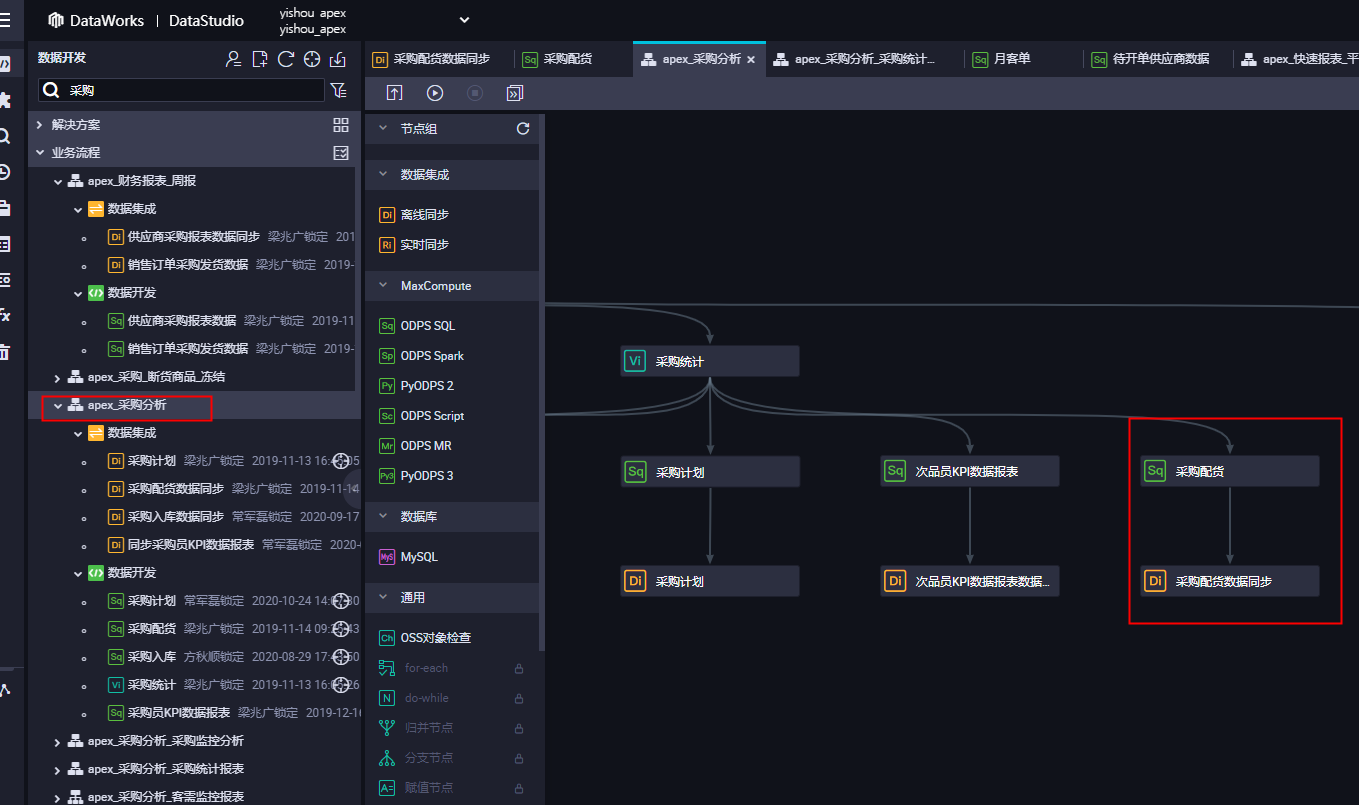Click the DataStudio title link
Screen dimensions: 1359x805
[x=205, y=20]
